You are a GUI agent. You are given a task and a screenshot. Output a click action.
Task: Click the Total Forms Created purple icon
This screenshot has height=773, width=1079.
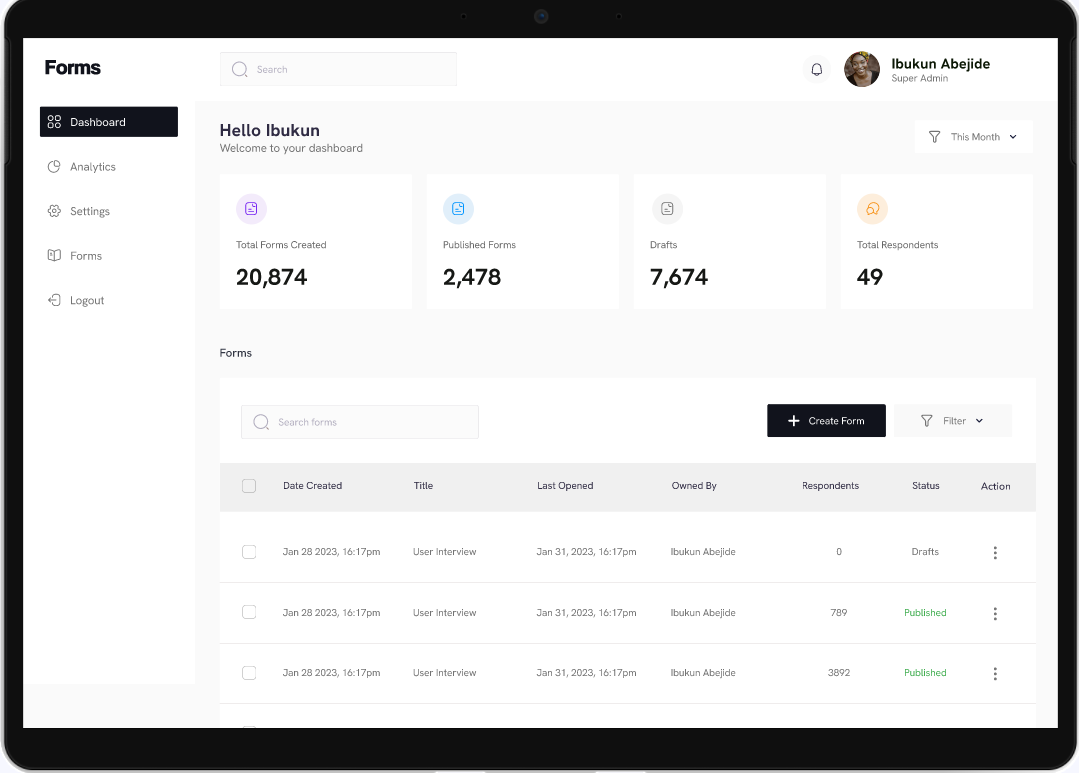click(x=251, y=209)
